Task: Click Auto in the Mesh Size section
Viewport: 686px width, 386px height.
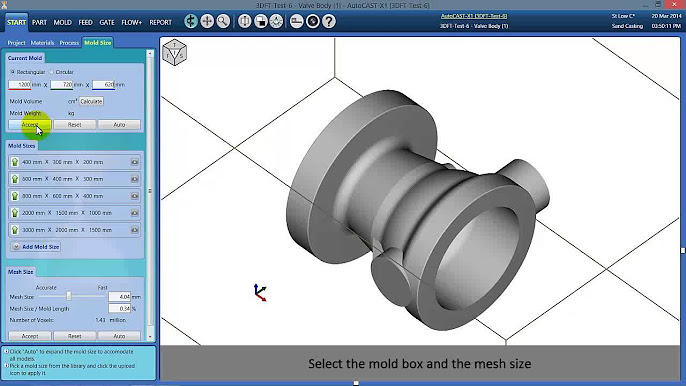Action: pos(119,336)
